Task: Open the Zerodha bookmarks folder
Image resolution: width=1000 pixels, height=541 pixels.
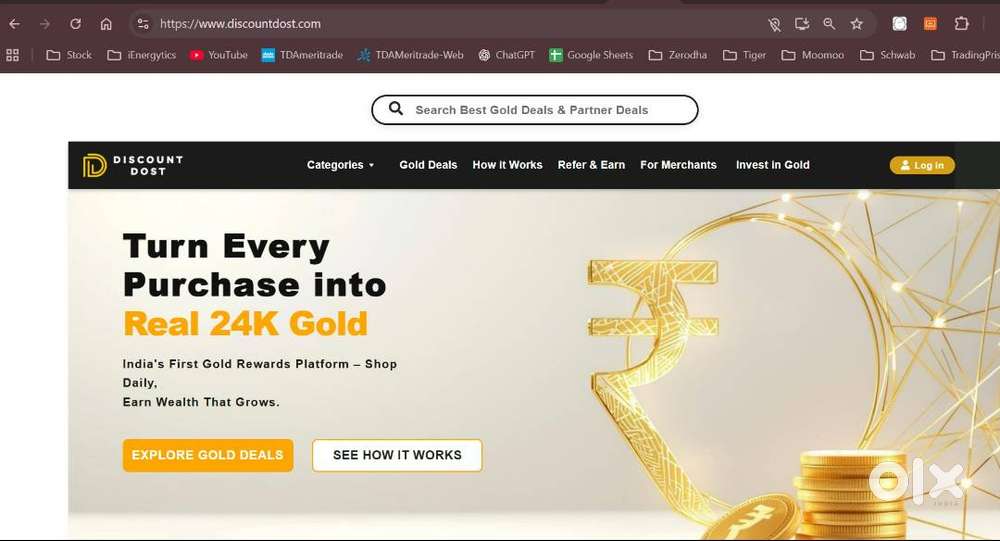Action: coord(677,56)
